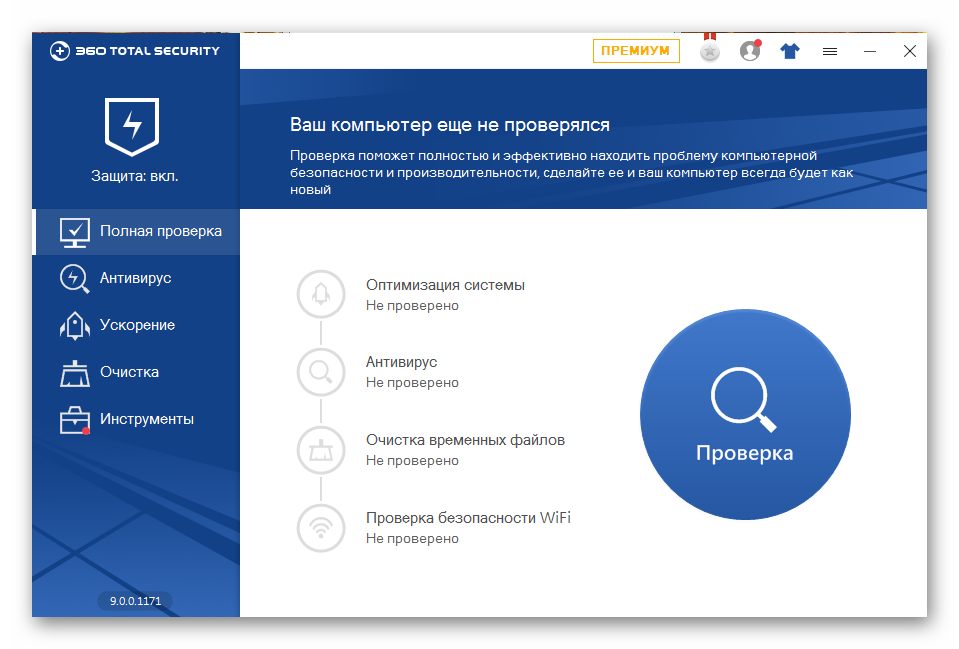
Task: Open the Ускорение sidebar section
Action: (x=136, y=325)
